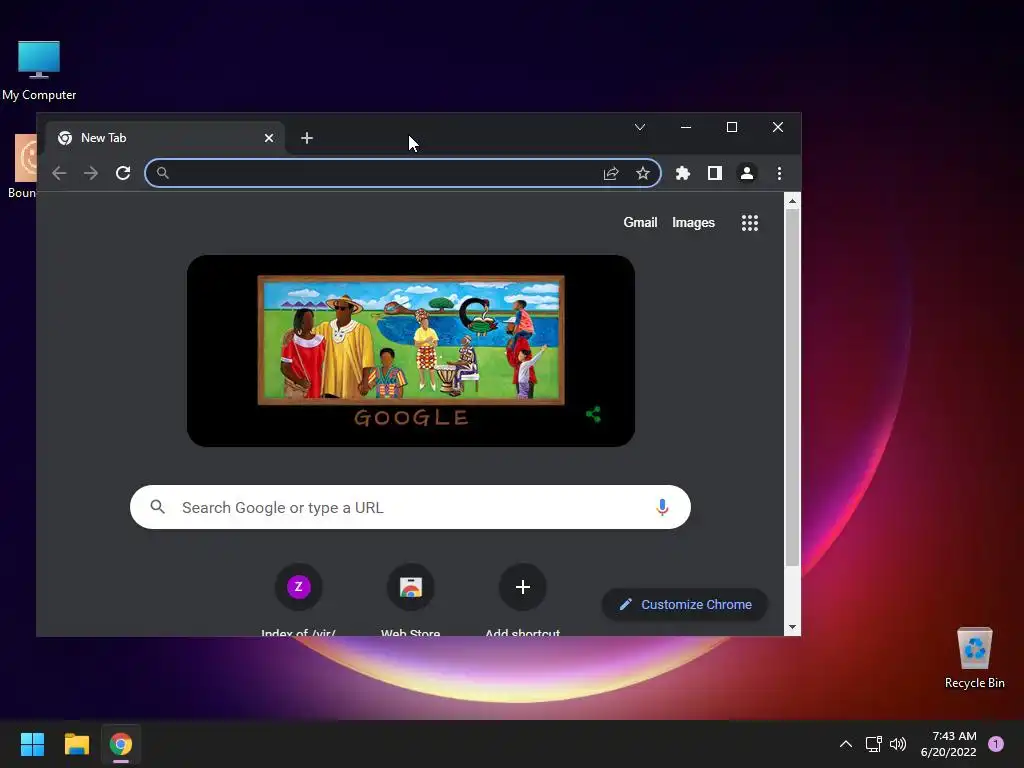Select the Recycle Bin desktop icon
This screenshot has width=1024, height=768.
(974, 658)
